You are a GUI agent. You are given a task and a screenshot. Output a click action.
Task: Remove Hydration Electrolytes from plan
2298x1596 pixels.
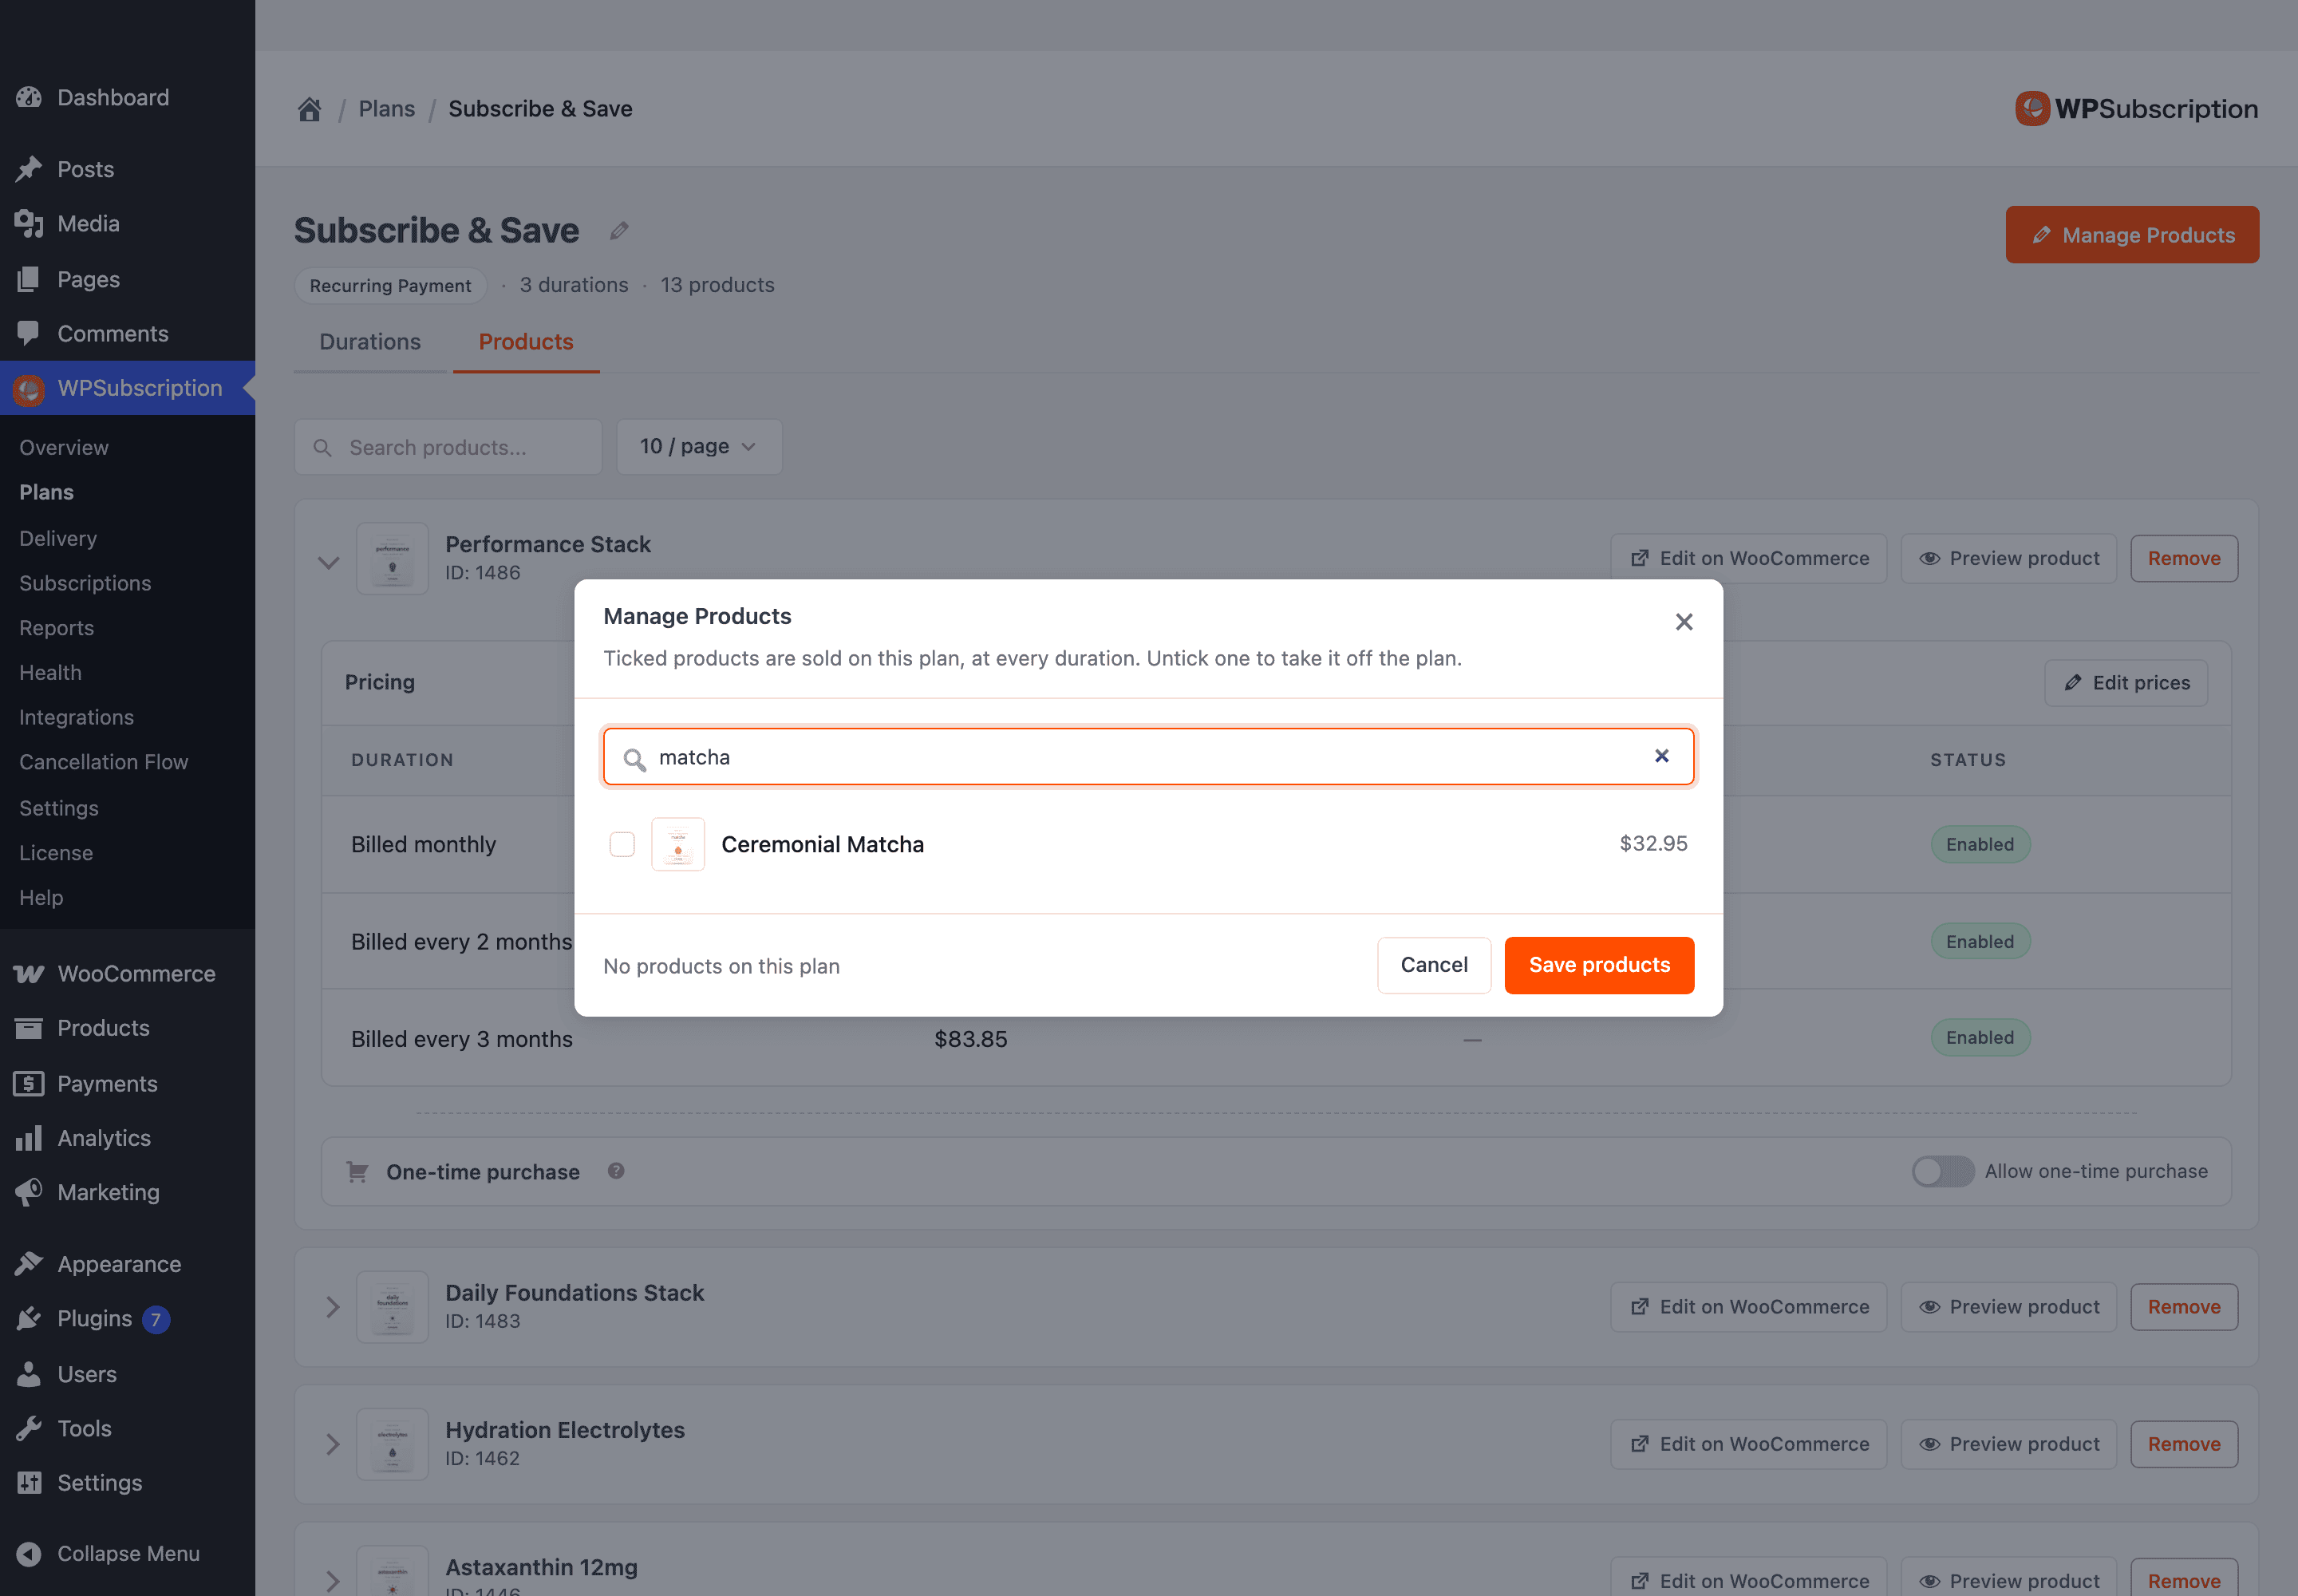point(2184,1444)
